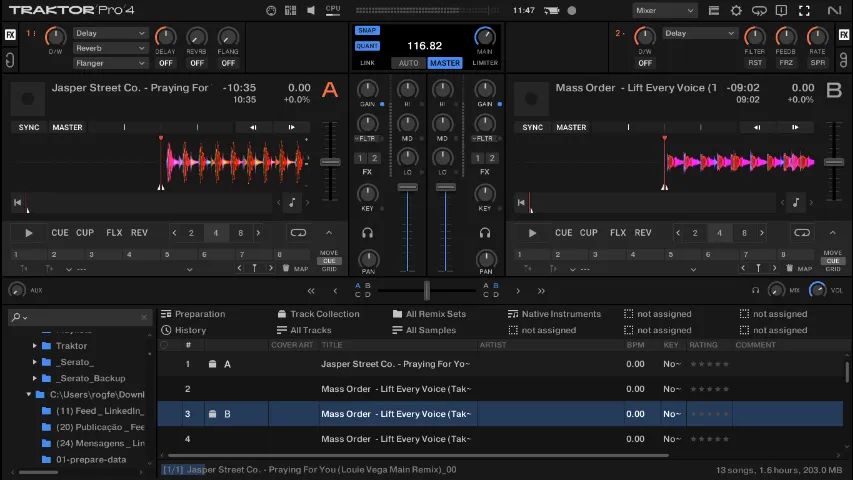Click the Native Instruments logo
Screen dimensions: 853x480
point(834,10)
